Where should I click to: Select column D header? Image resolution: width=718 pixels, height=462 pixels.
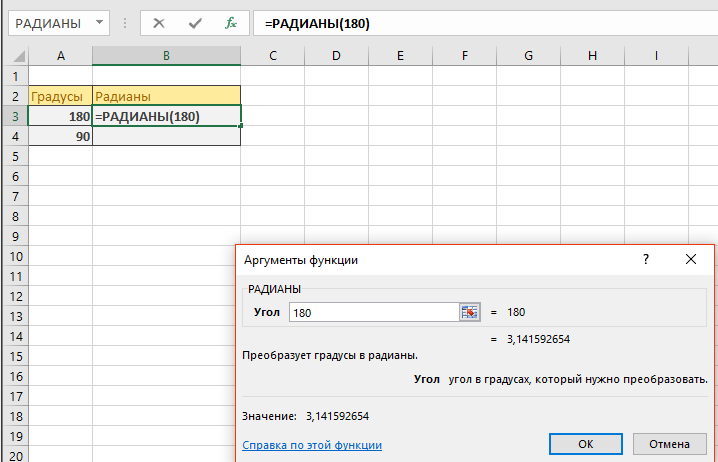(336, 56)
